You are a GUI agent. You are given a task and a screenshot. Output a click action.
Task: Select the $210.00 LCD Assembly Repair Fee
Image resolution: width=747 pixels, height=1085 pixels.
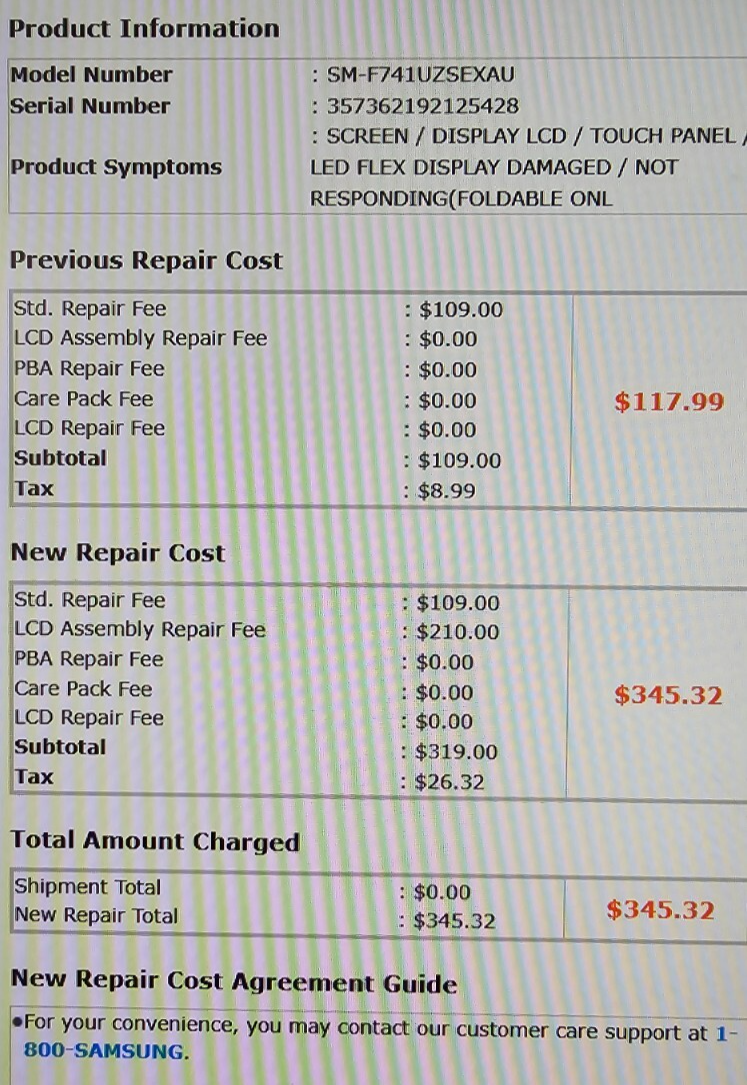tap(457, 632)
